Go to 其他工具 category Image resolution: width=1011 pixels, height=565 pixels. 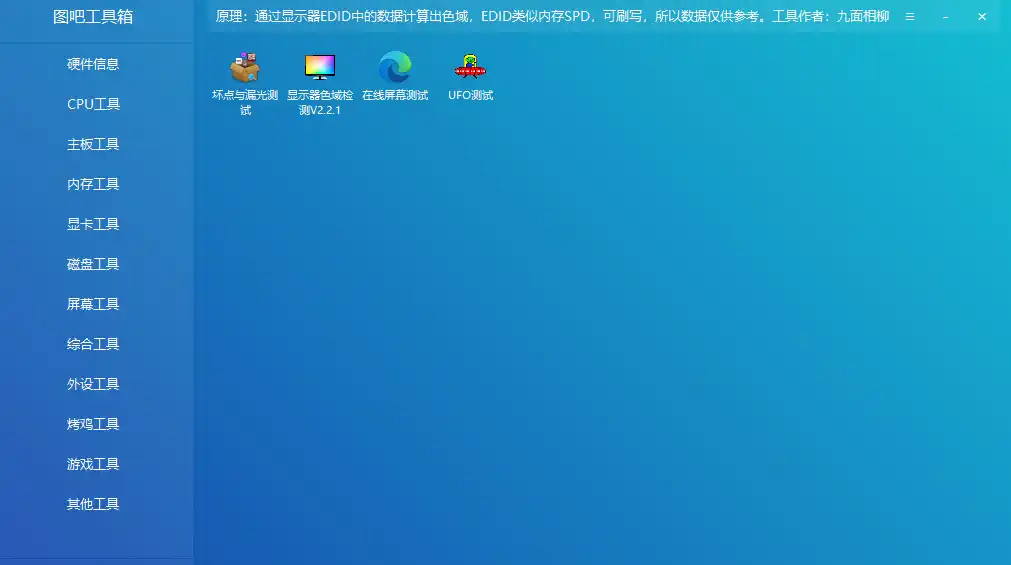[x=93, y=504]
